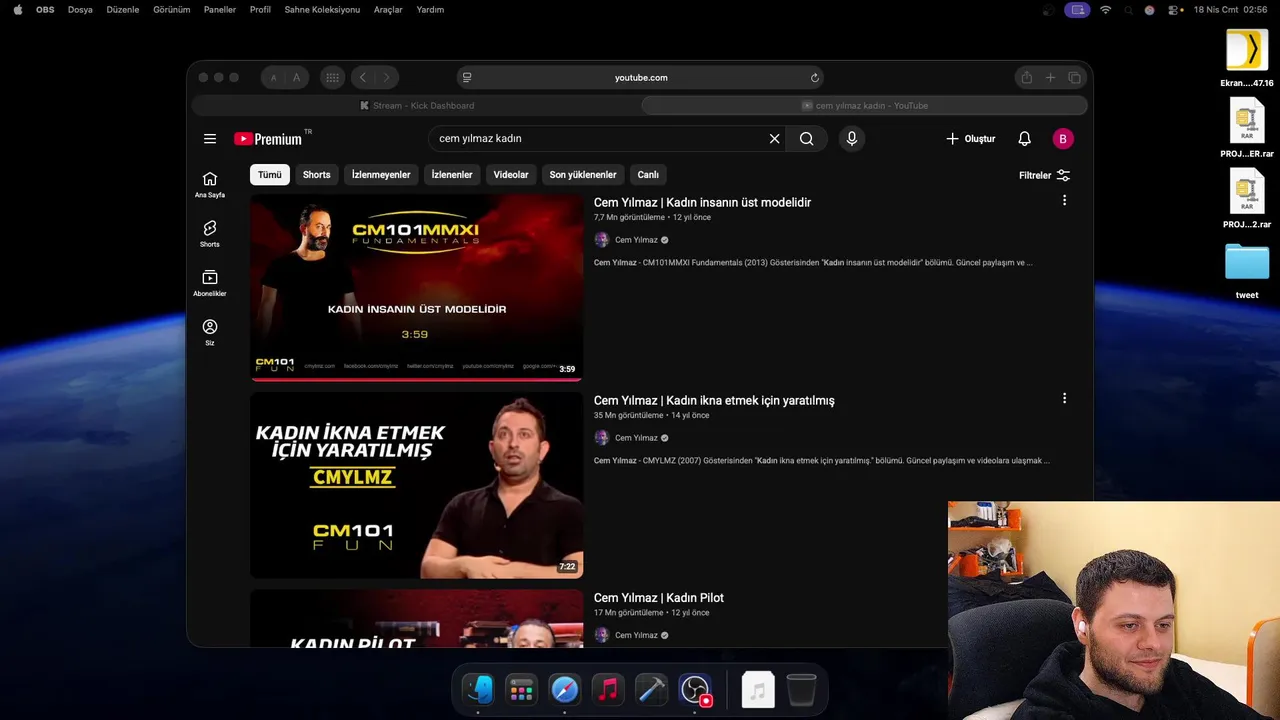This screenshot has width=1280, height=720.
Task: Open the 'Cem Yılmaz | Kadın Pilot' video title
Action: pyautogui.click(x=659, y=598)
